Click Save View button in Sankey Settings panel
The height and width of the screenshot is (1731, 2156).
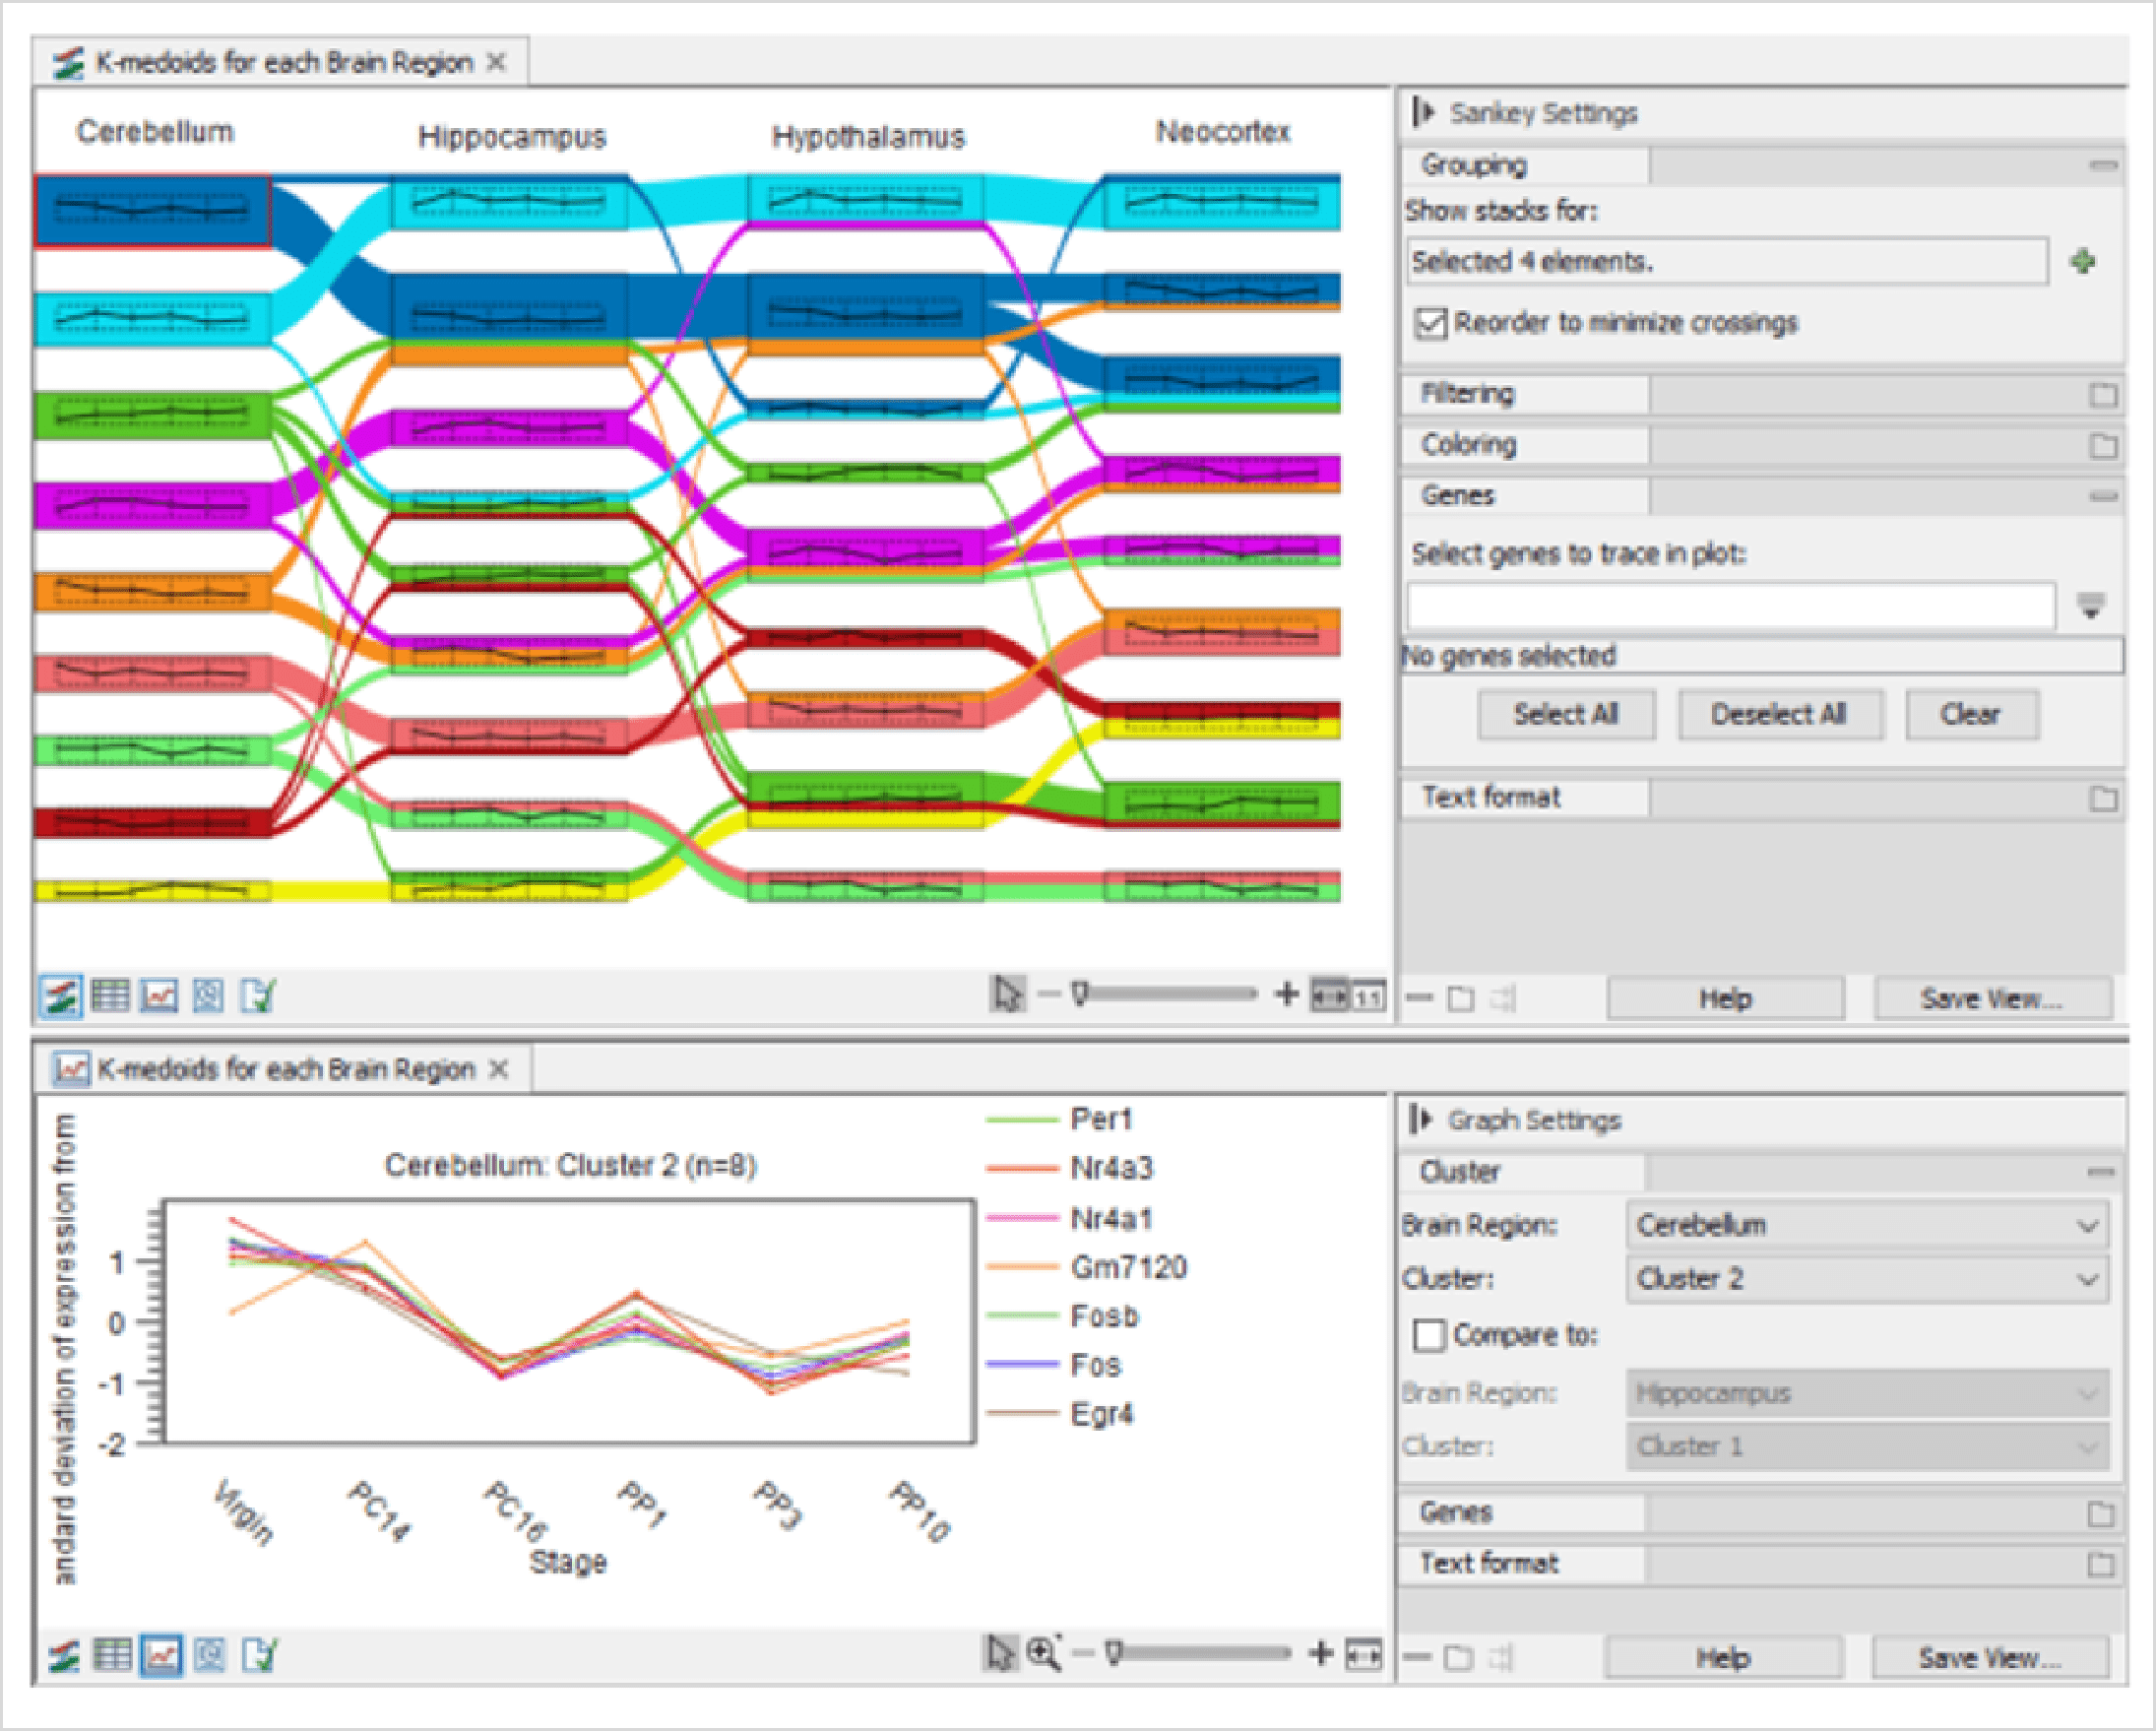coord(1993,998)
